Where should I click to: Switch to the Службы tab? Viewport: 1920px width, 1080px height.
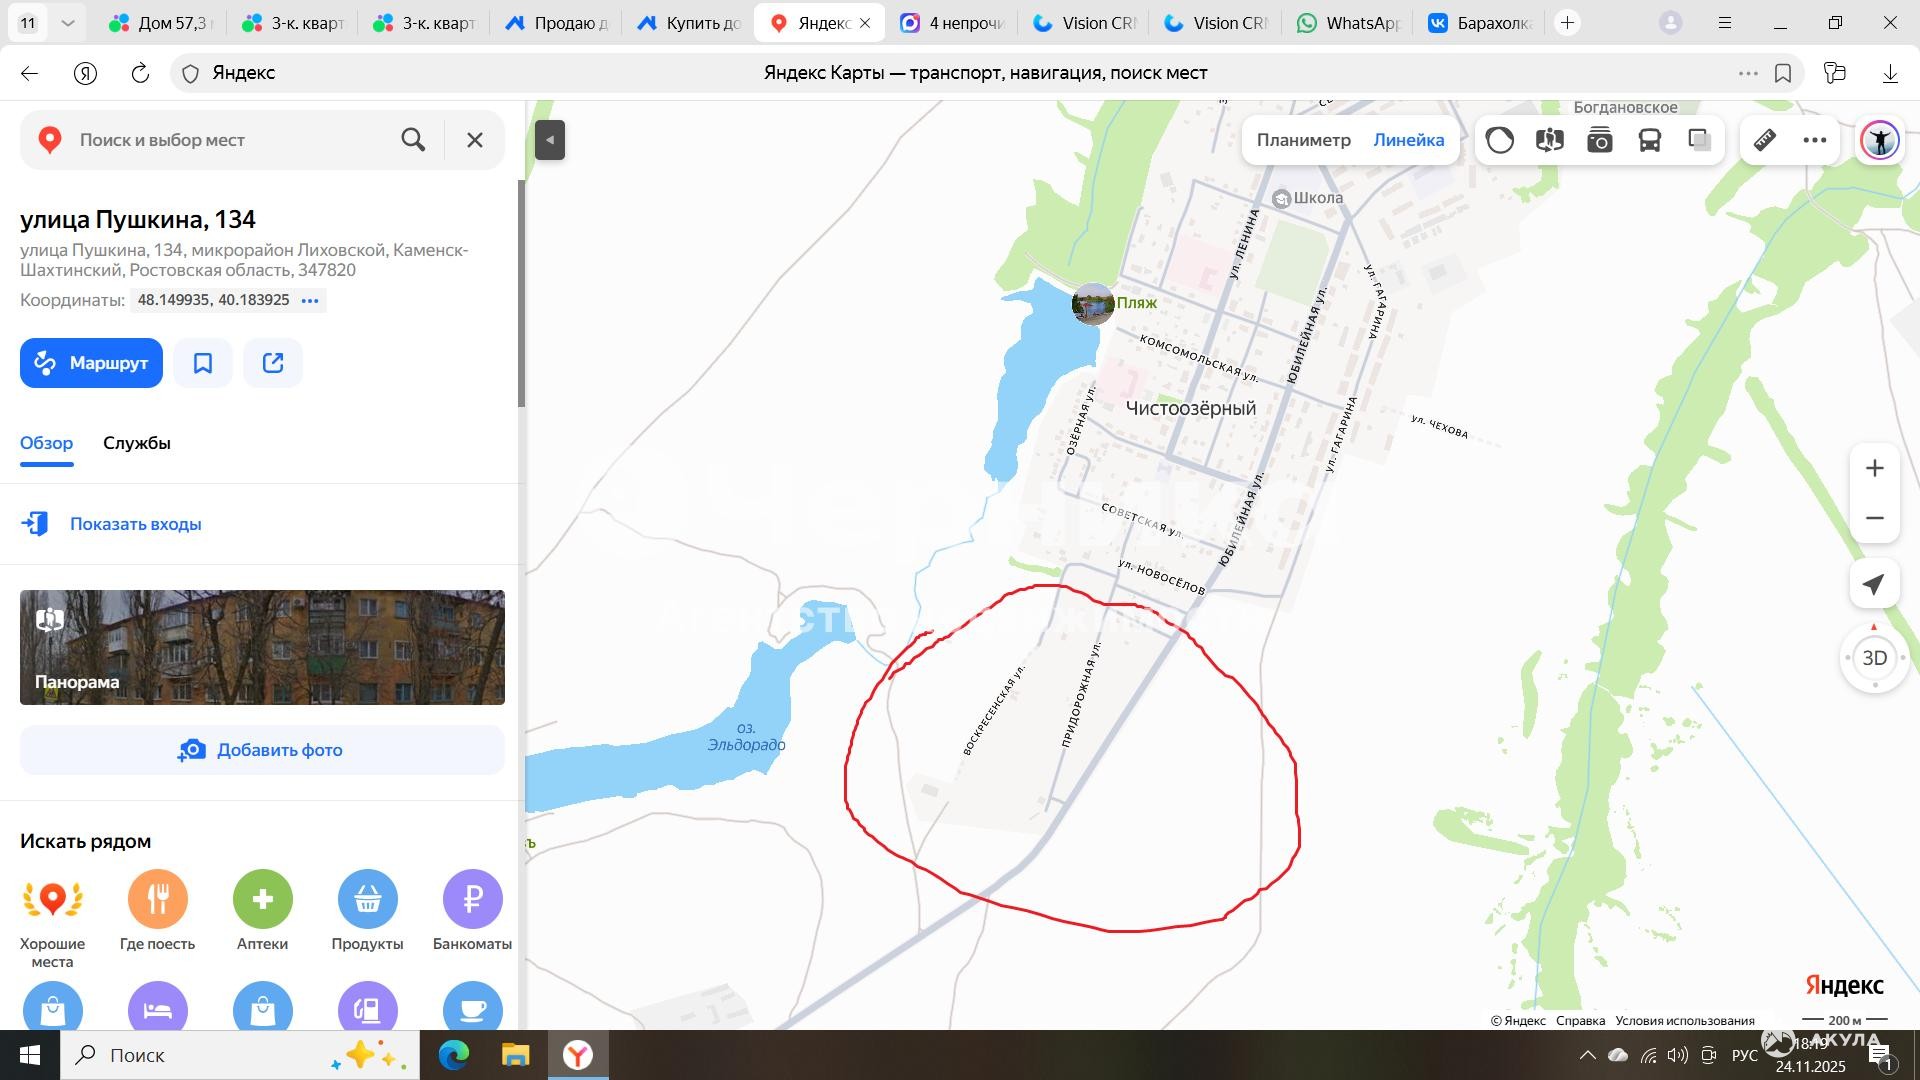click(137, 443)
